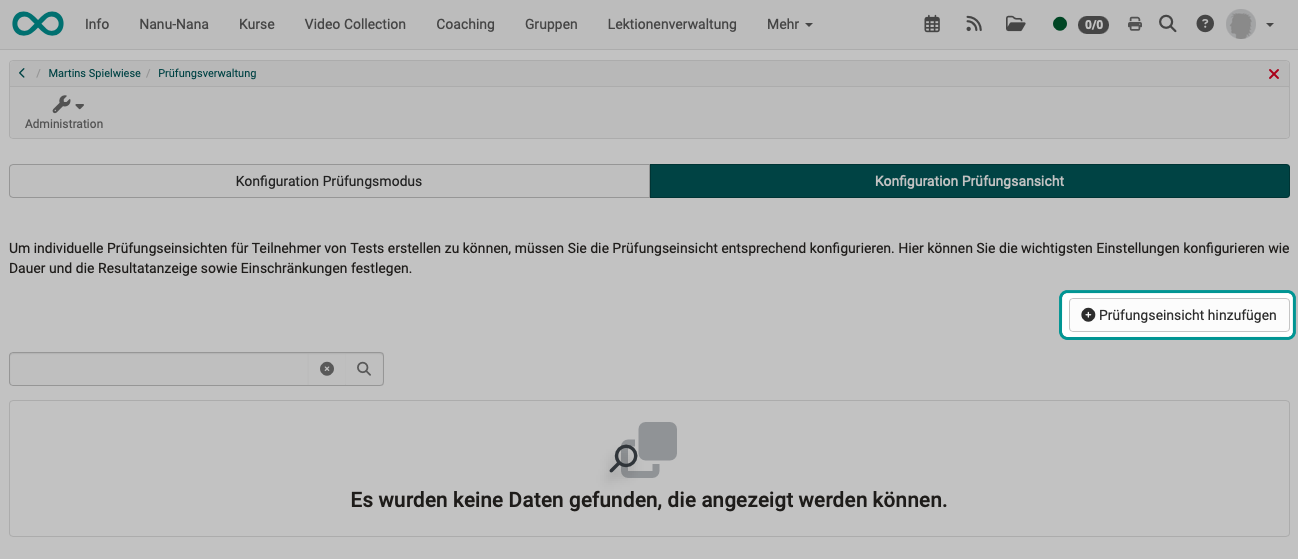Open search via the top bar magnifier
Viewport: 1298px width, 559px height.
coord(1167,24)
